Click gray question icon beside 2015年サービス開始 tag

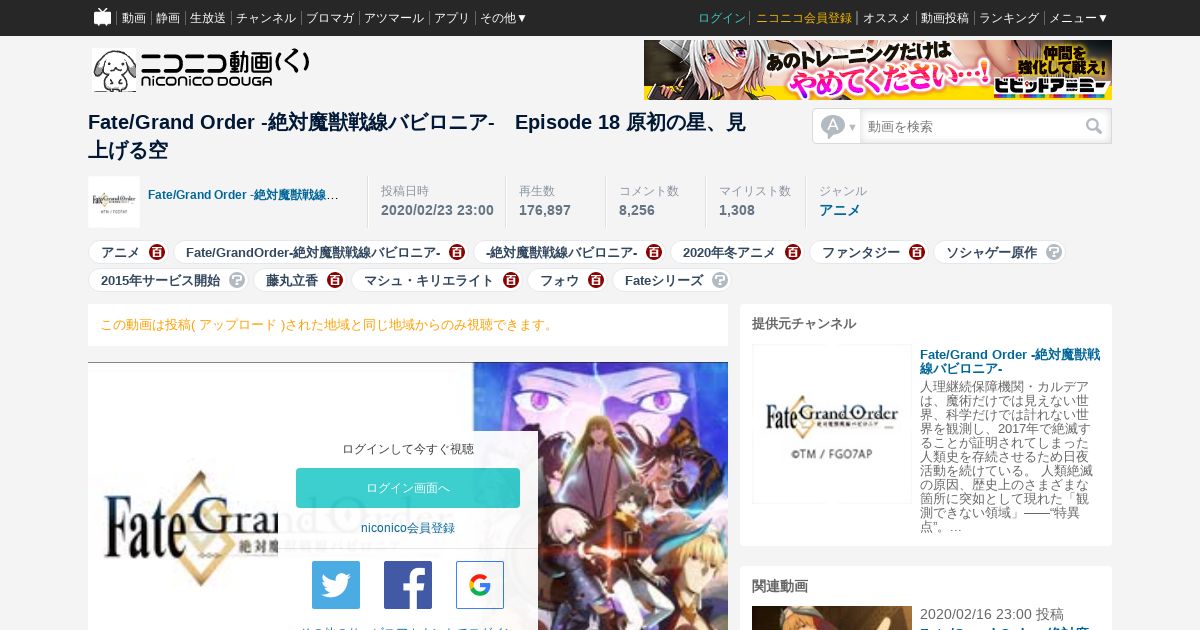point(237,280)
